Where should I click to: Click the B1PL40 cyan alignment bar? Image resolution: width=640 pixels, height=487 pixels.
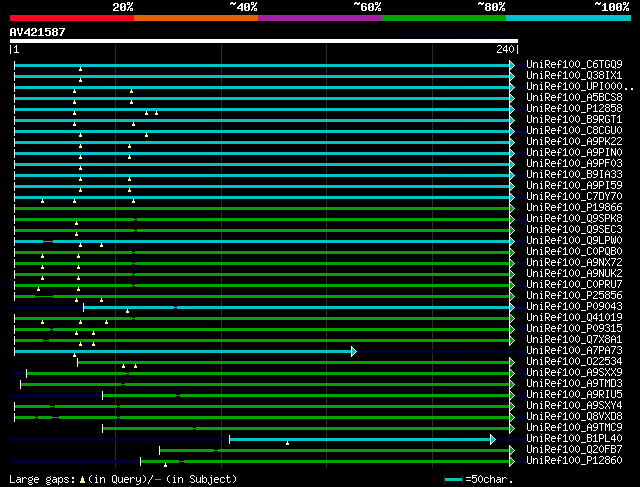click(361, 440)
